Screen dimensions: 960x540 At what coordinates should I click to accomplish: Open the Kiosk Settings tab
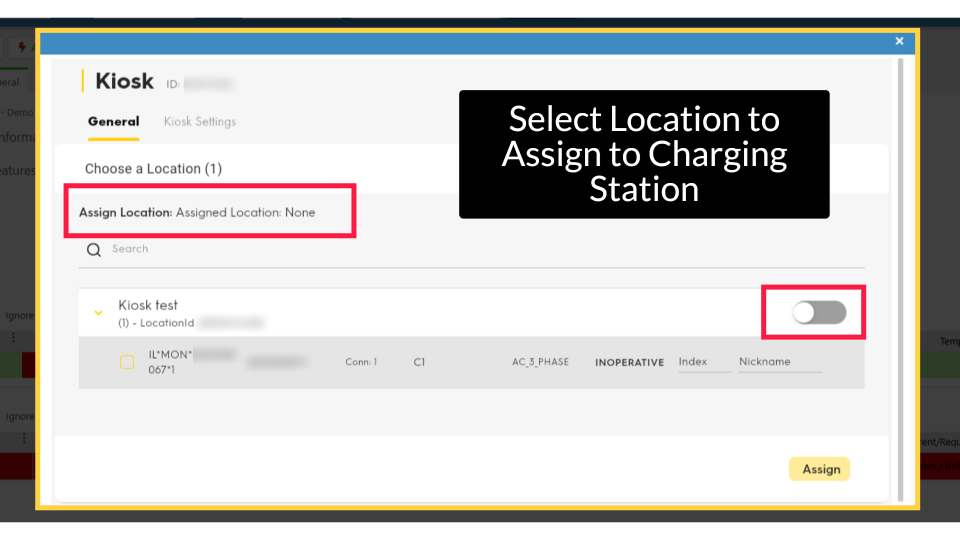[x=200, y=121]
